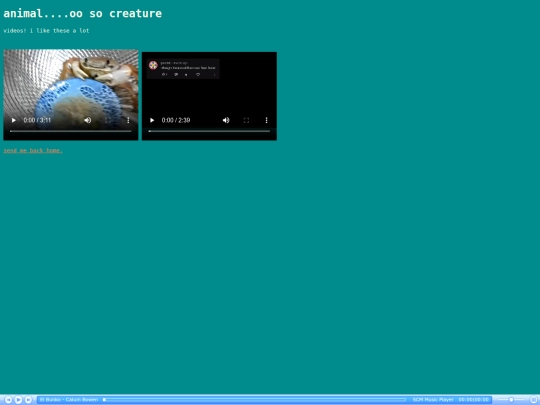Go to previous track in SCM Music Player

click(x=9, y=400)
